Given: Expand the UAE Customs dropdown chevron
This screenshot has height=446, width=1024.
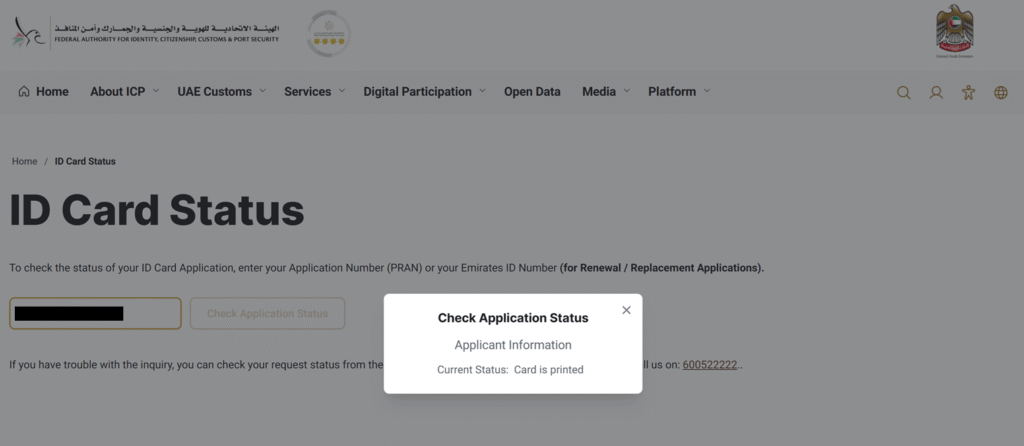Looking at the screenshot, I should pyautogui.click(x=263, y=91).
